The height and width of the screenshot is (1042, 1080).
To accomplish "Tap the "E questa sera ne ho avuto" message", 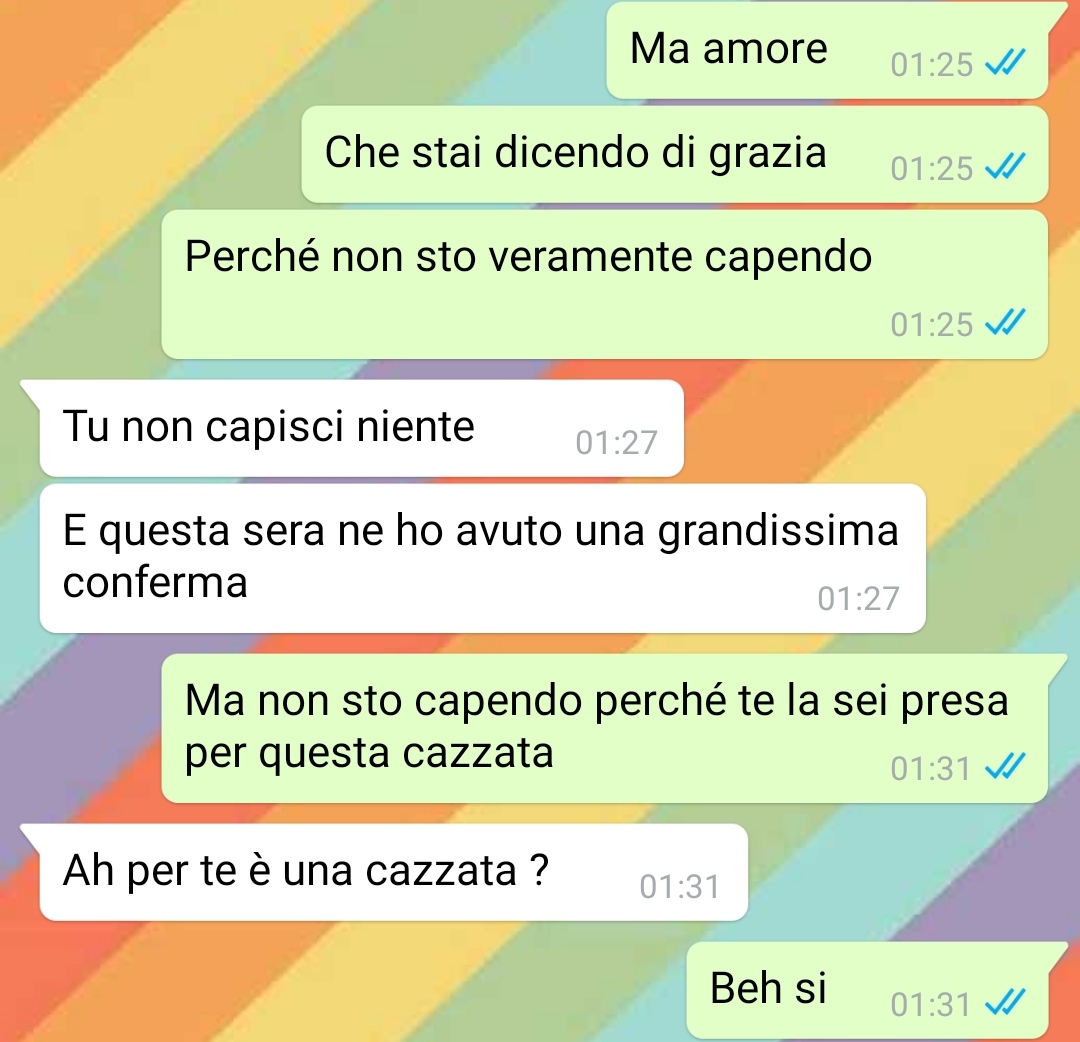I will 482,558.
